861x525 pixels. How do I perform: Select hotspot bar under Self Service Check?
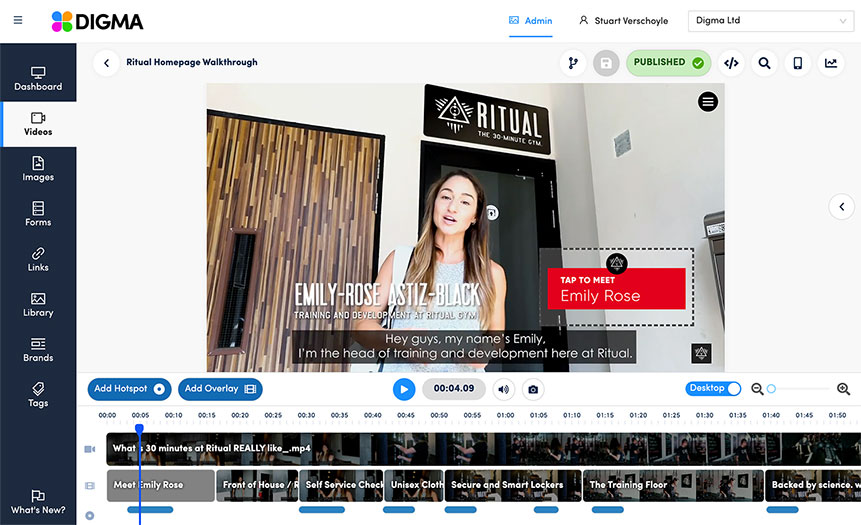point(322,510)
